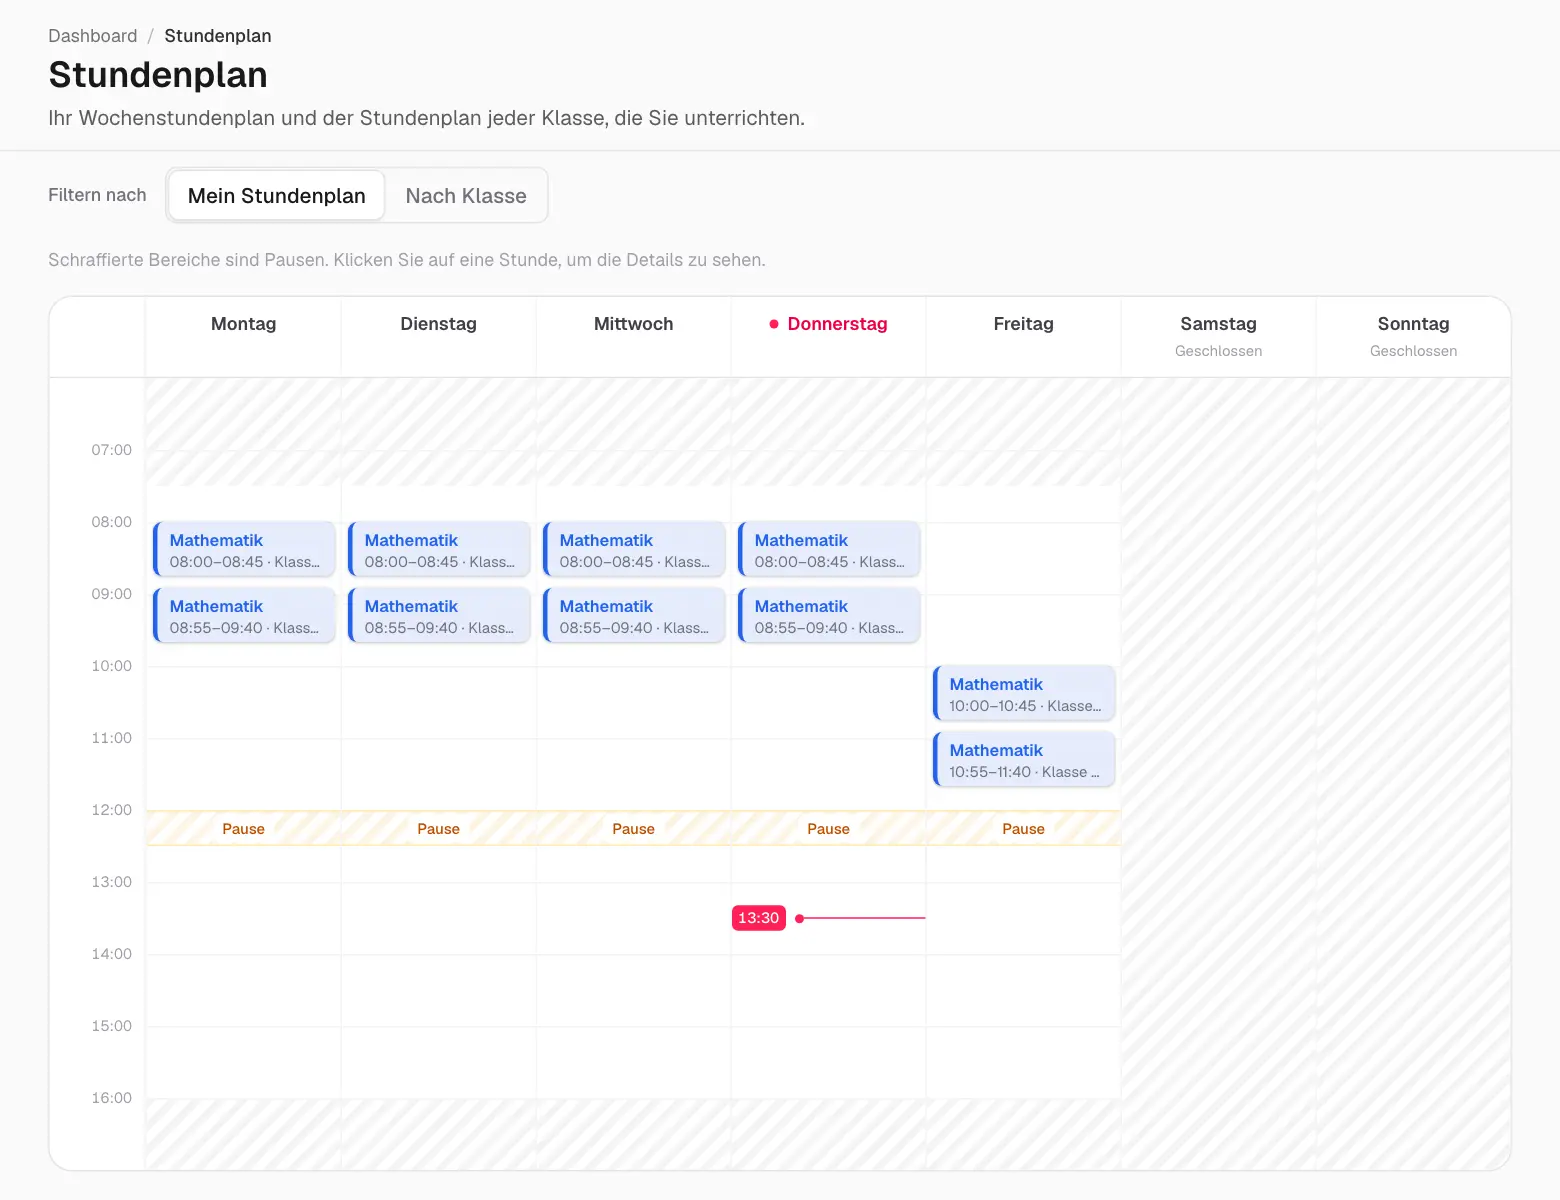Open Freitag's 10:00–10:45 Mathematik lesson
Viewport: 1560px width, 1200px height.
click(1024, 694)
